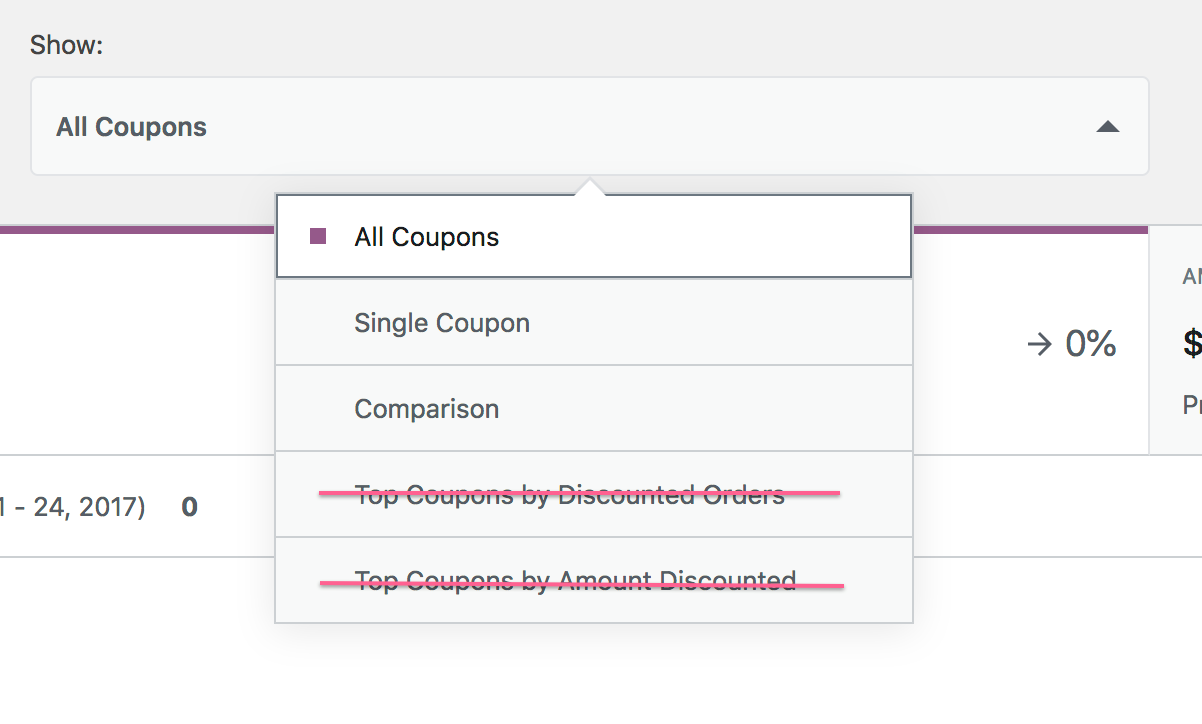This screenshot has height=724, width=1202.
Task: Select Single Coupon from the list
Action: click(x=441, y=322)
